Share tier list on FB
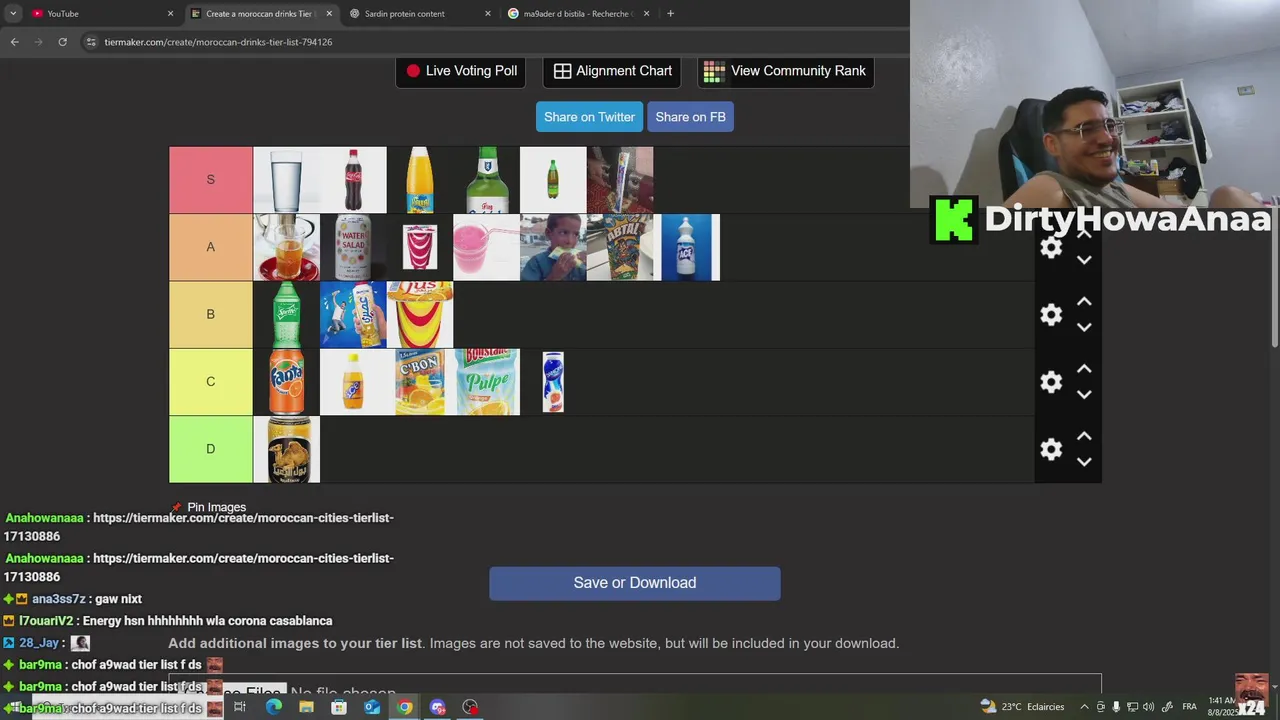The width and height of the screenshot is (1280, 720). (690, 117)
